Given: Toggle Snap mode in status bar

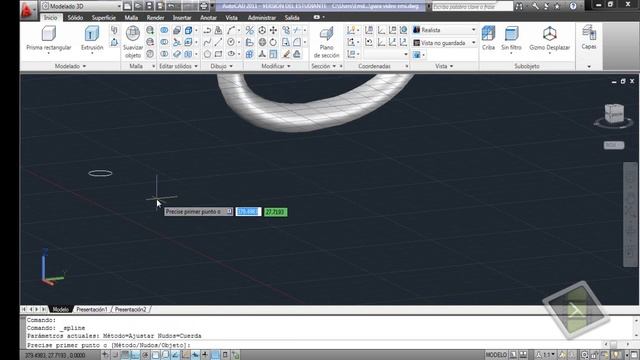Looking at the screenshot, I should click(x=116, y=355).
